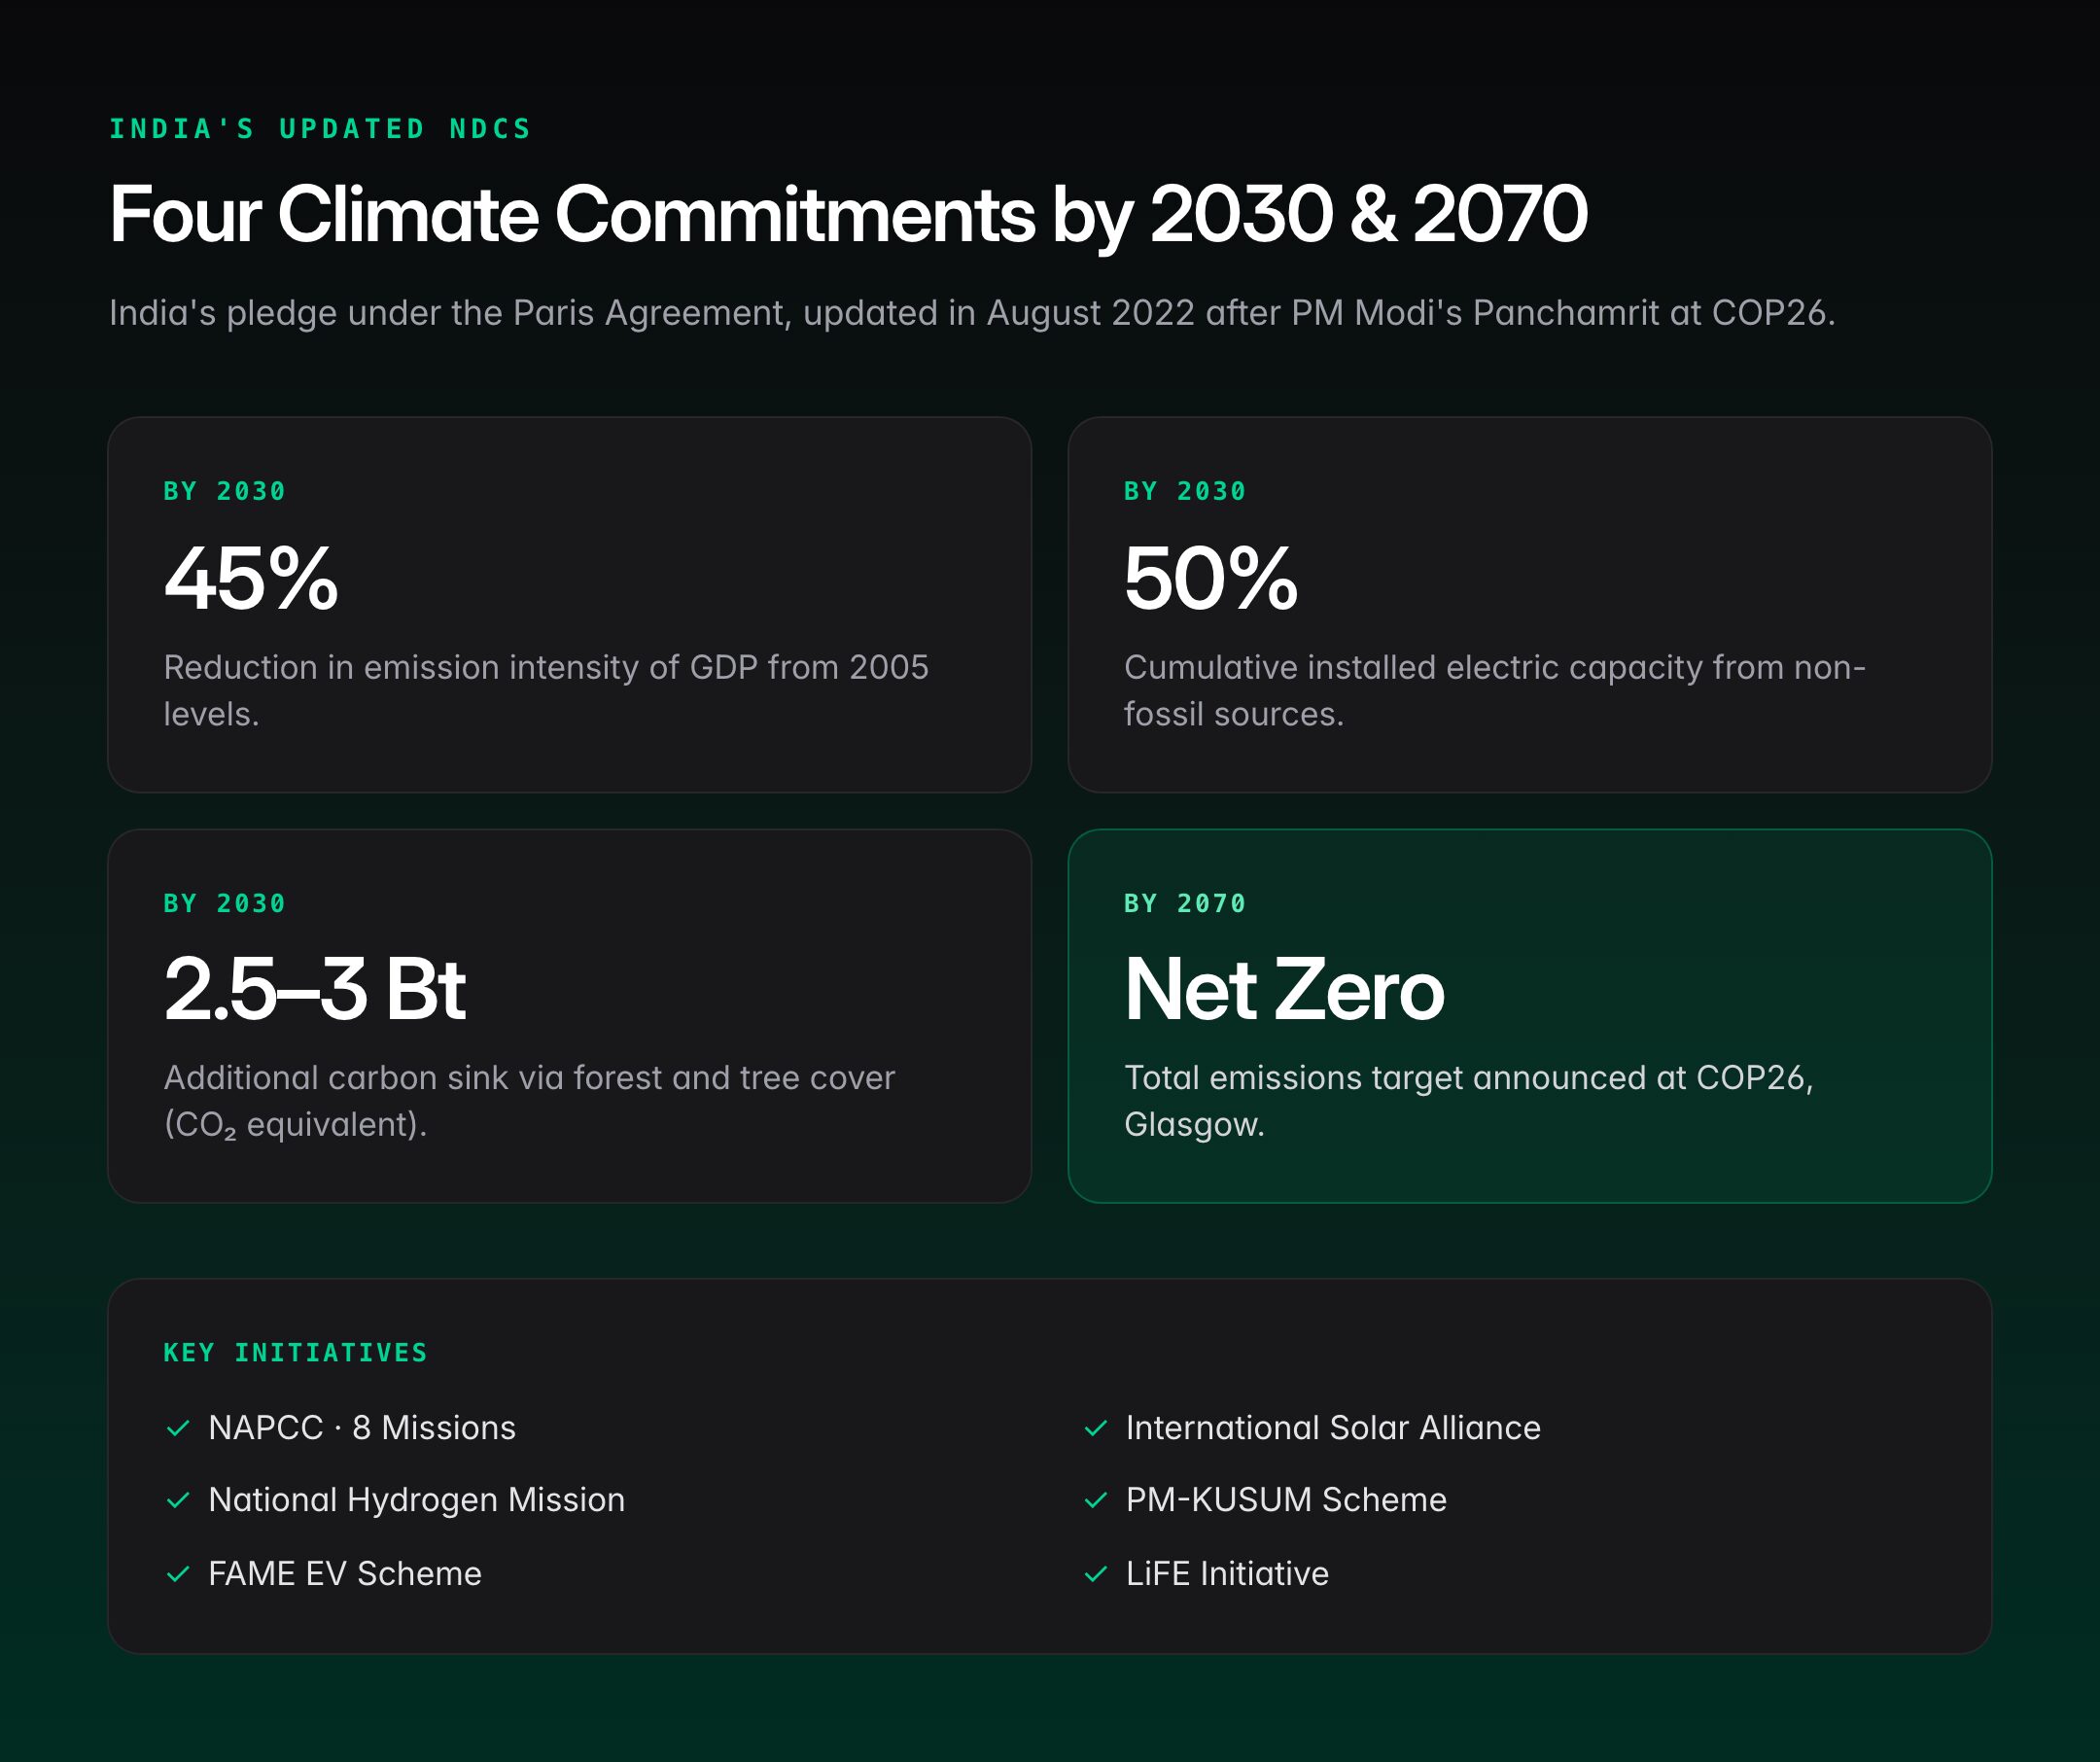Viewport: 2100px width, 1762px height.
Task: Click "Reduction in emission intensity of GDP" description
Action: [546, 691]
